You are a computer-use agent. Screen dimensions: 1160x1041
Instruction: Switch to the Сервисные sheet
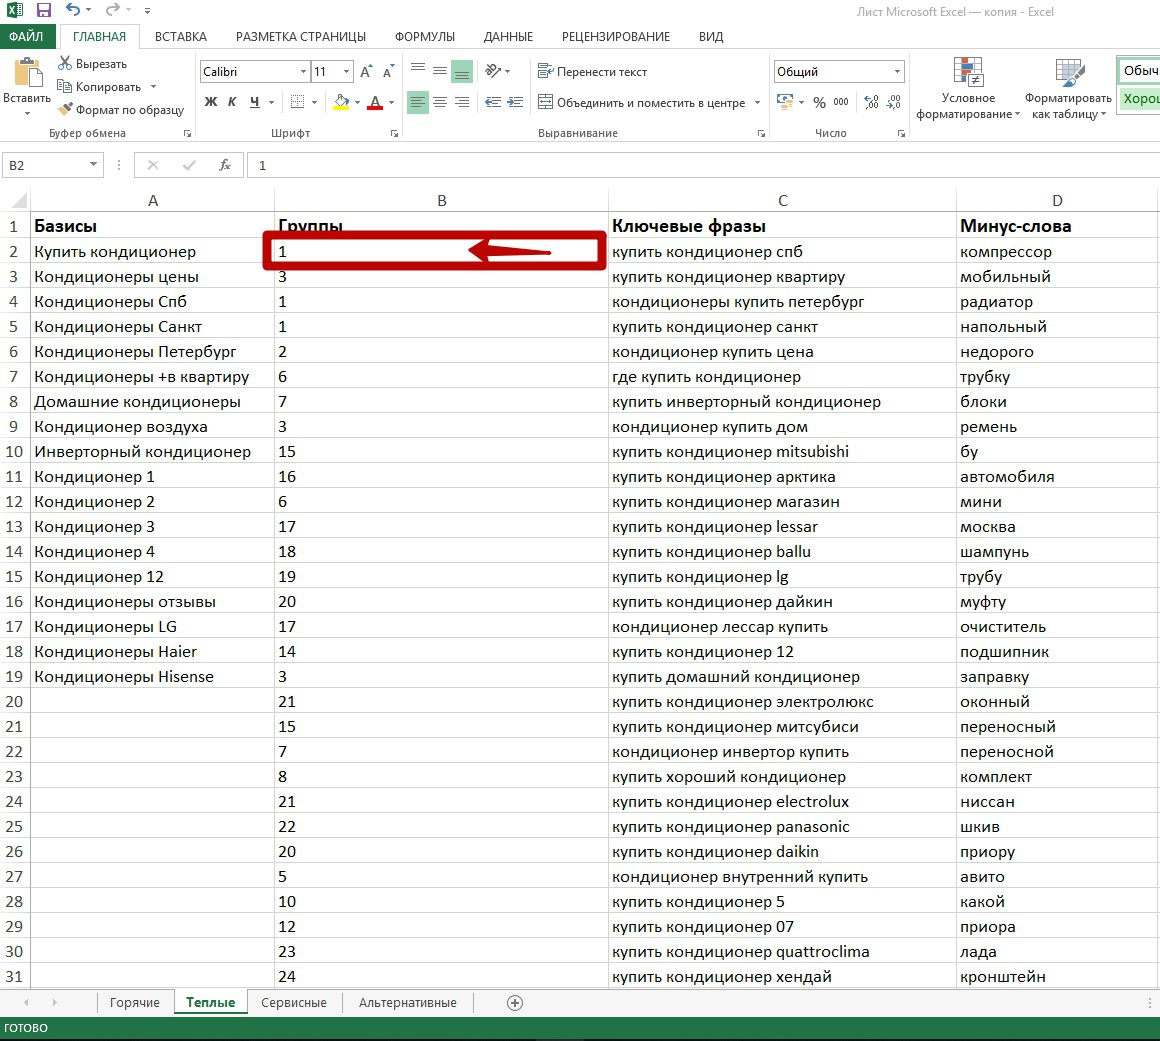[x=294, y=1003]
